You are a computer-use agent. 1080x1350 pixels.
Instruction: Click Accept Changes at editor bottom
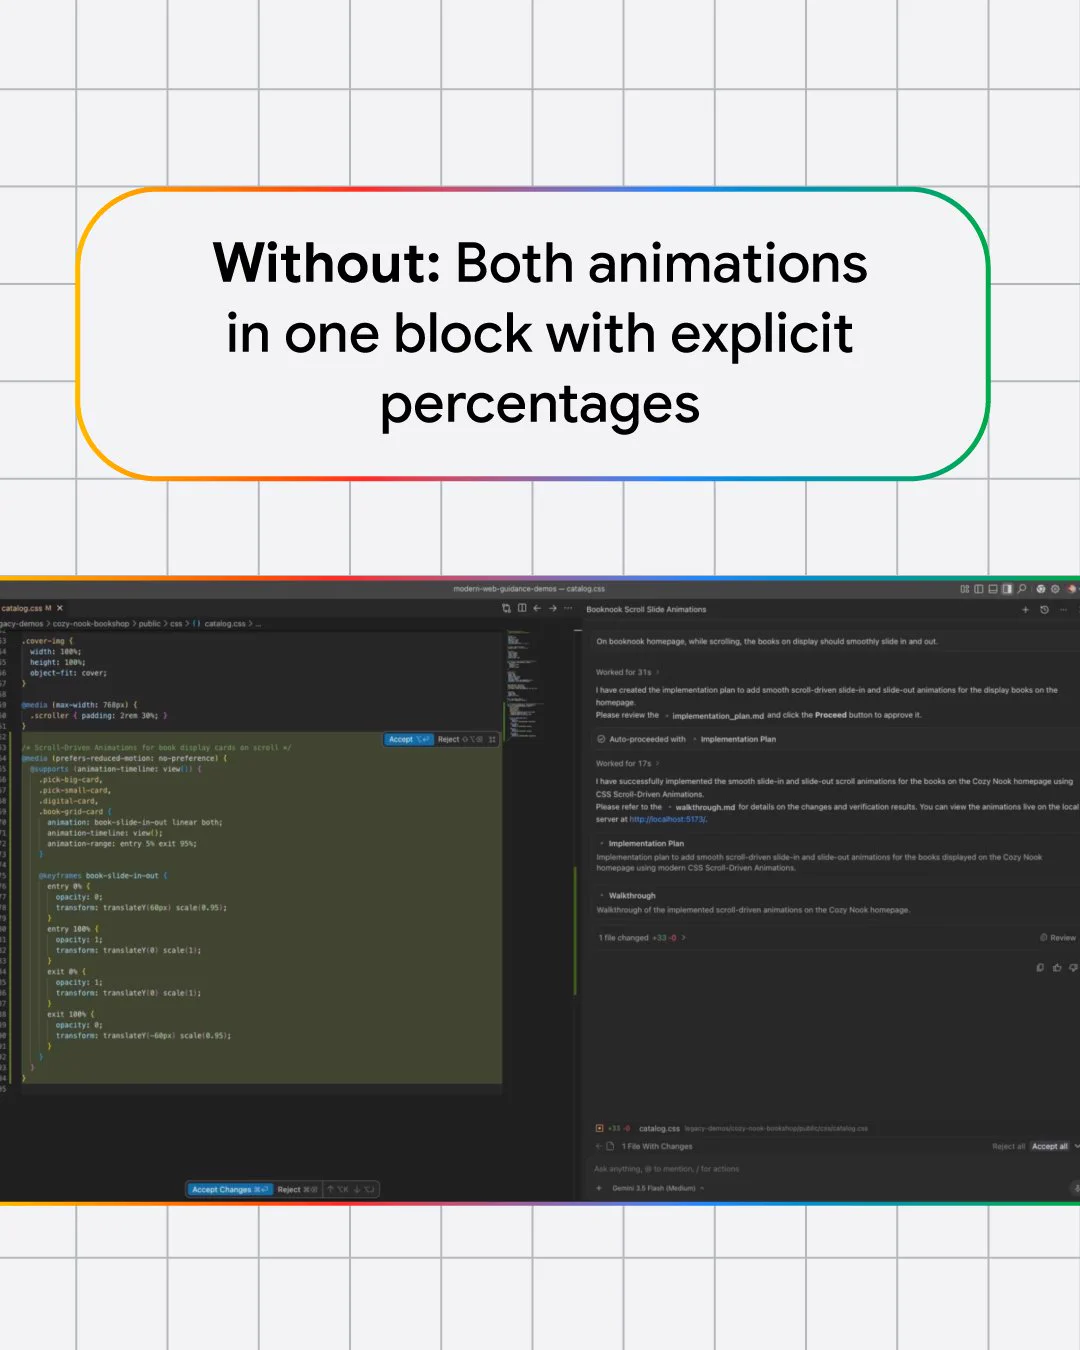pyautogui.click(x=230, y=1189)
